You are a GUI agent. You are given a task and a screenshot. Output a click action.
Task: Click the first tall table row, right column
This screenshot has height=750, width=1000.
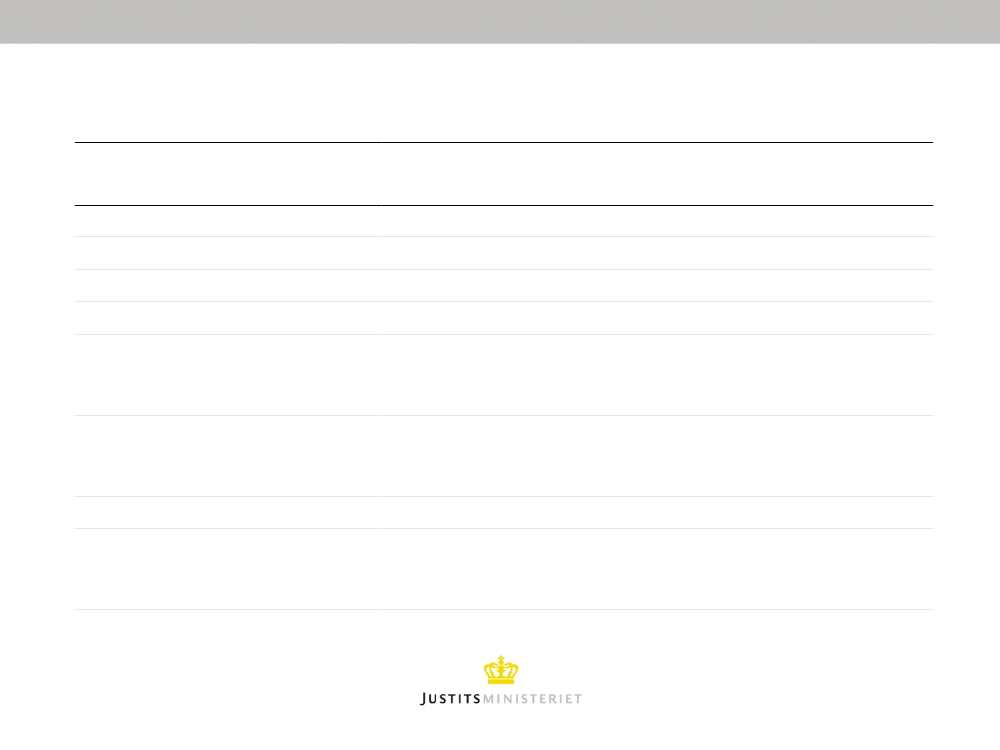click(657, 375)
